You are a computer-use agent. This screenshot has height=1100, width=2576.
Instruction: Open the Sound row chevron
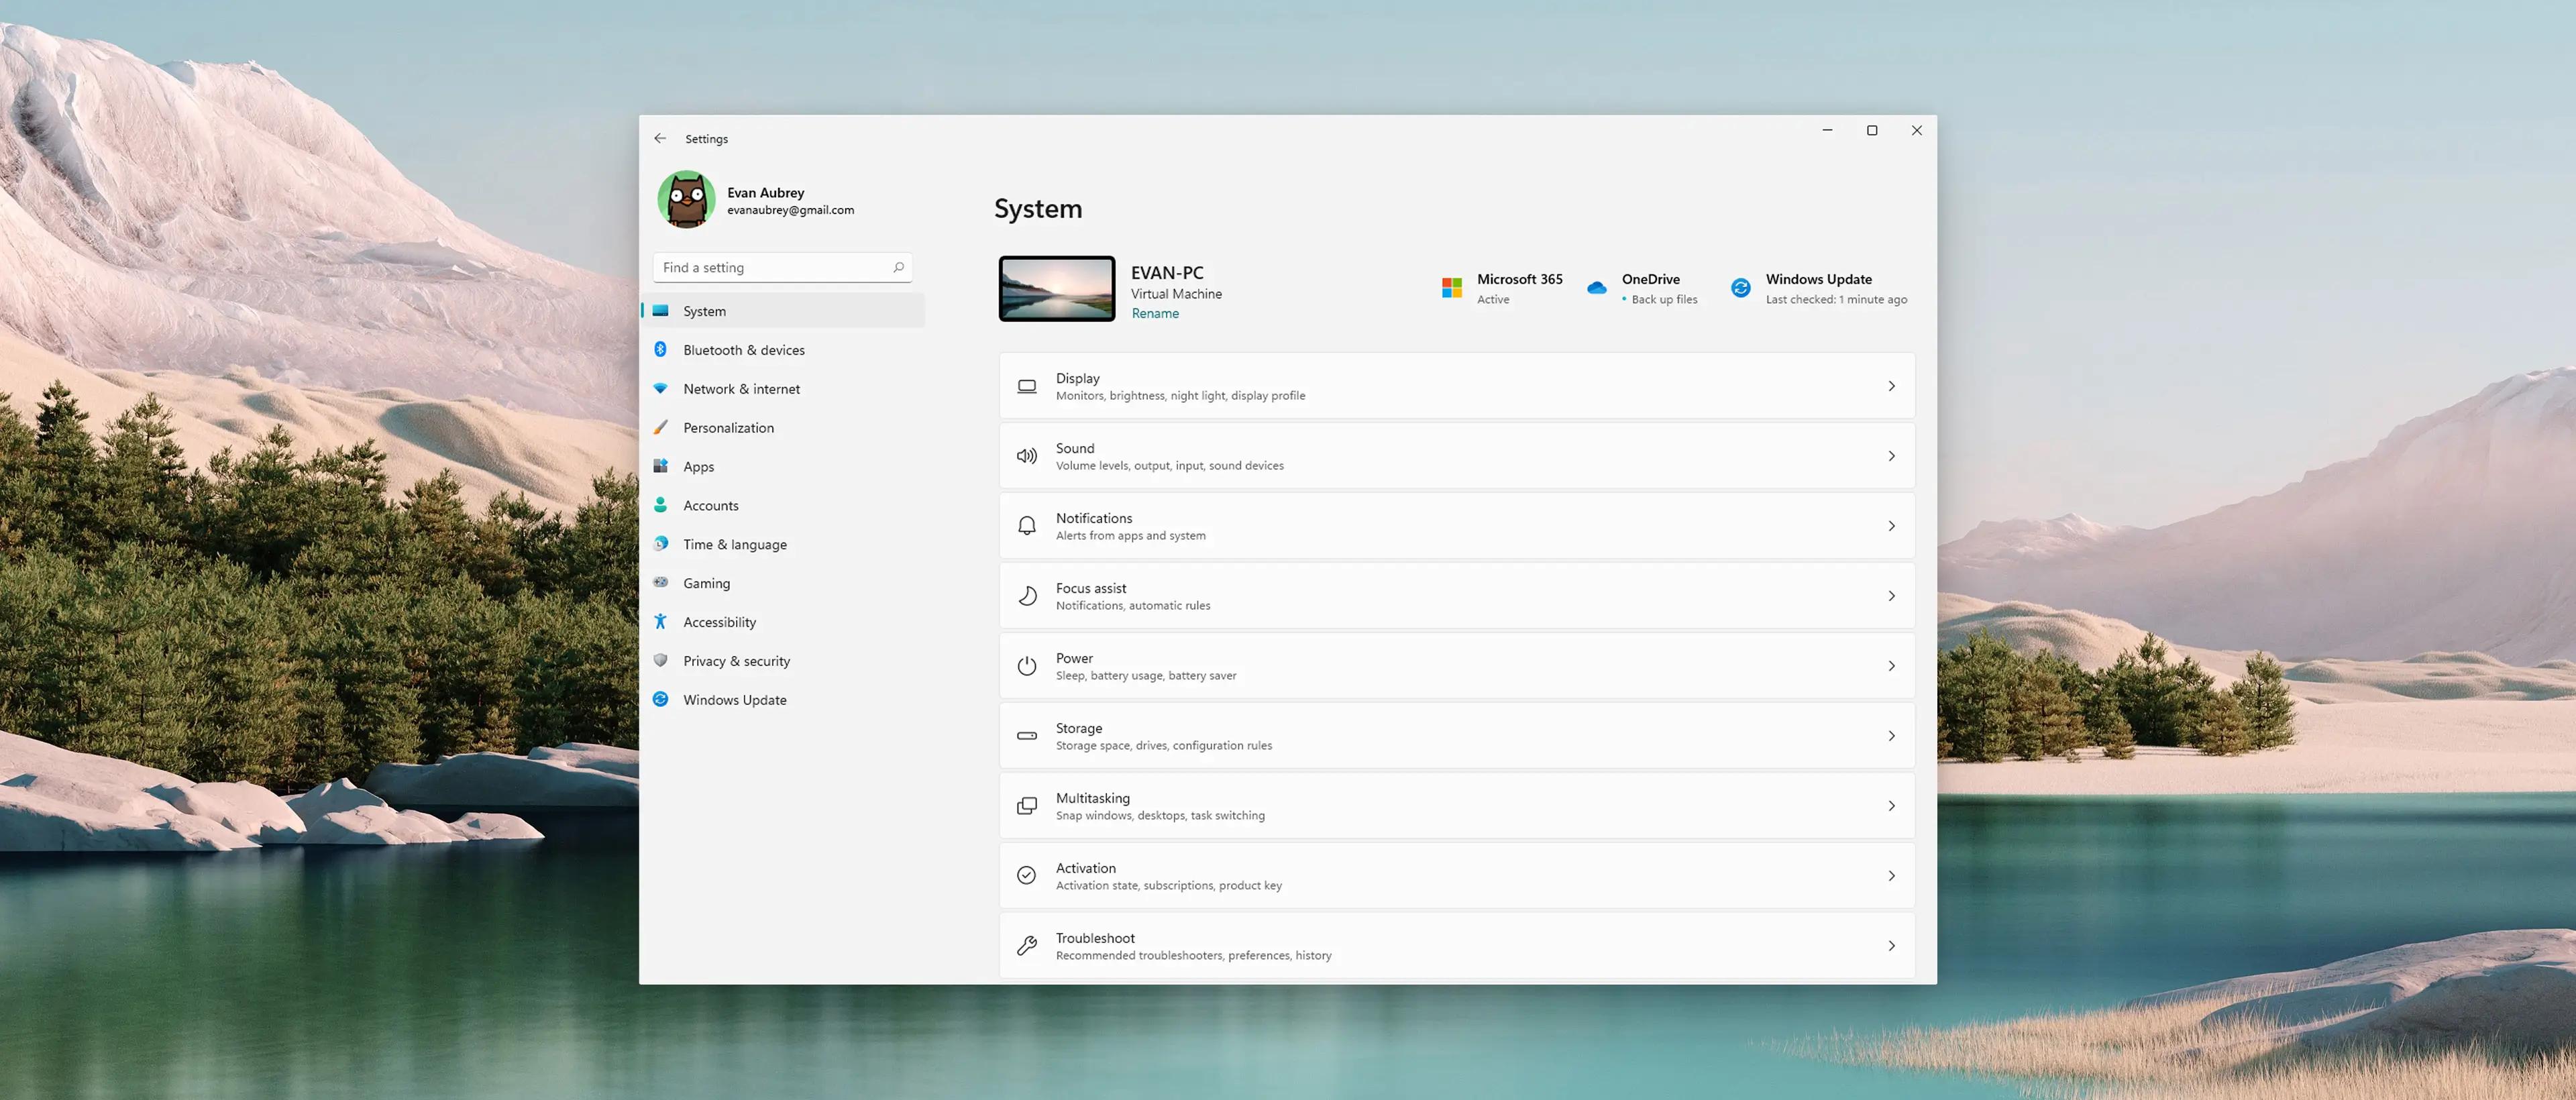[x=1891, y=456]
